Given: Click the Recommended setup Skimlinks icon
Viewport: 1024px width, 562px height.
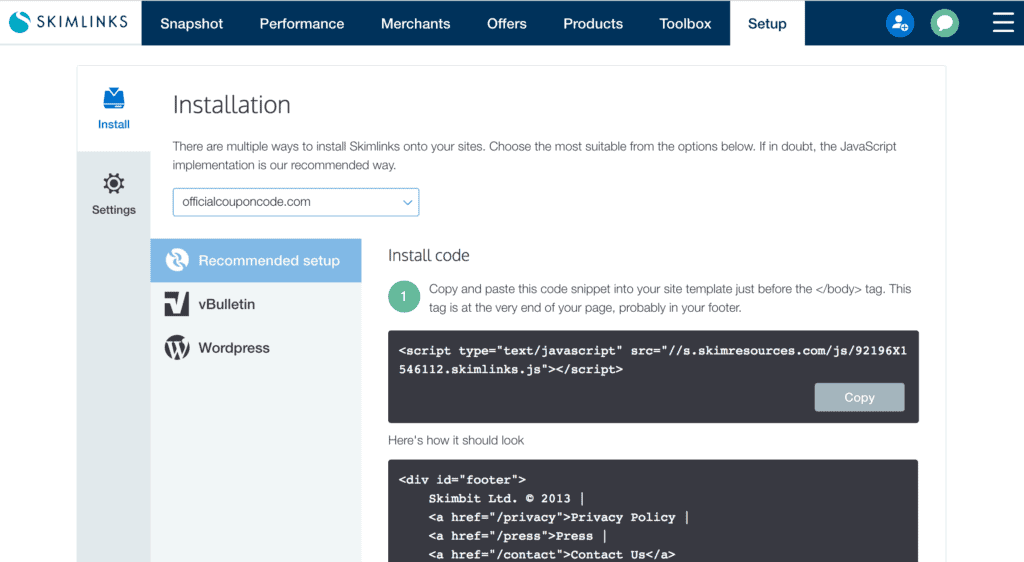Looking at the screenshot, I should (x=177, y=260).
